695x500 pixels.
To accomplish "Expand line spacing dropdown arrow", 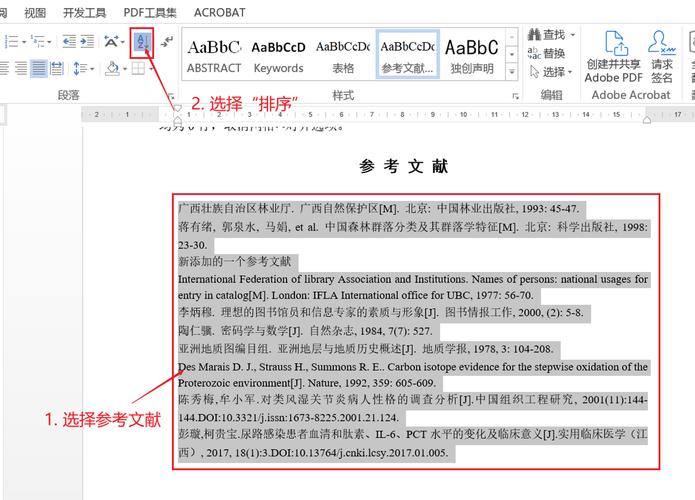I will tap(92, 69).
